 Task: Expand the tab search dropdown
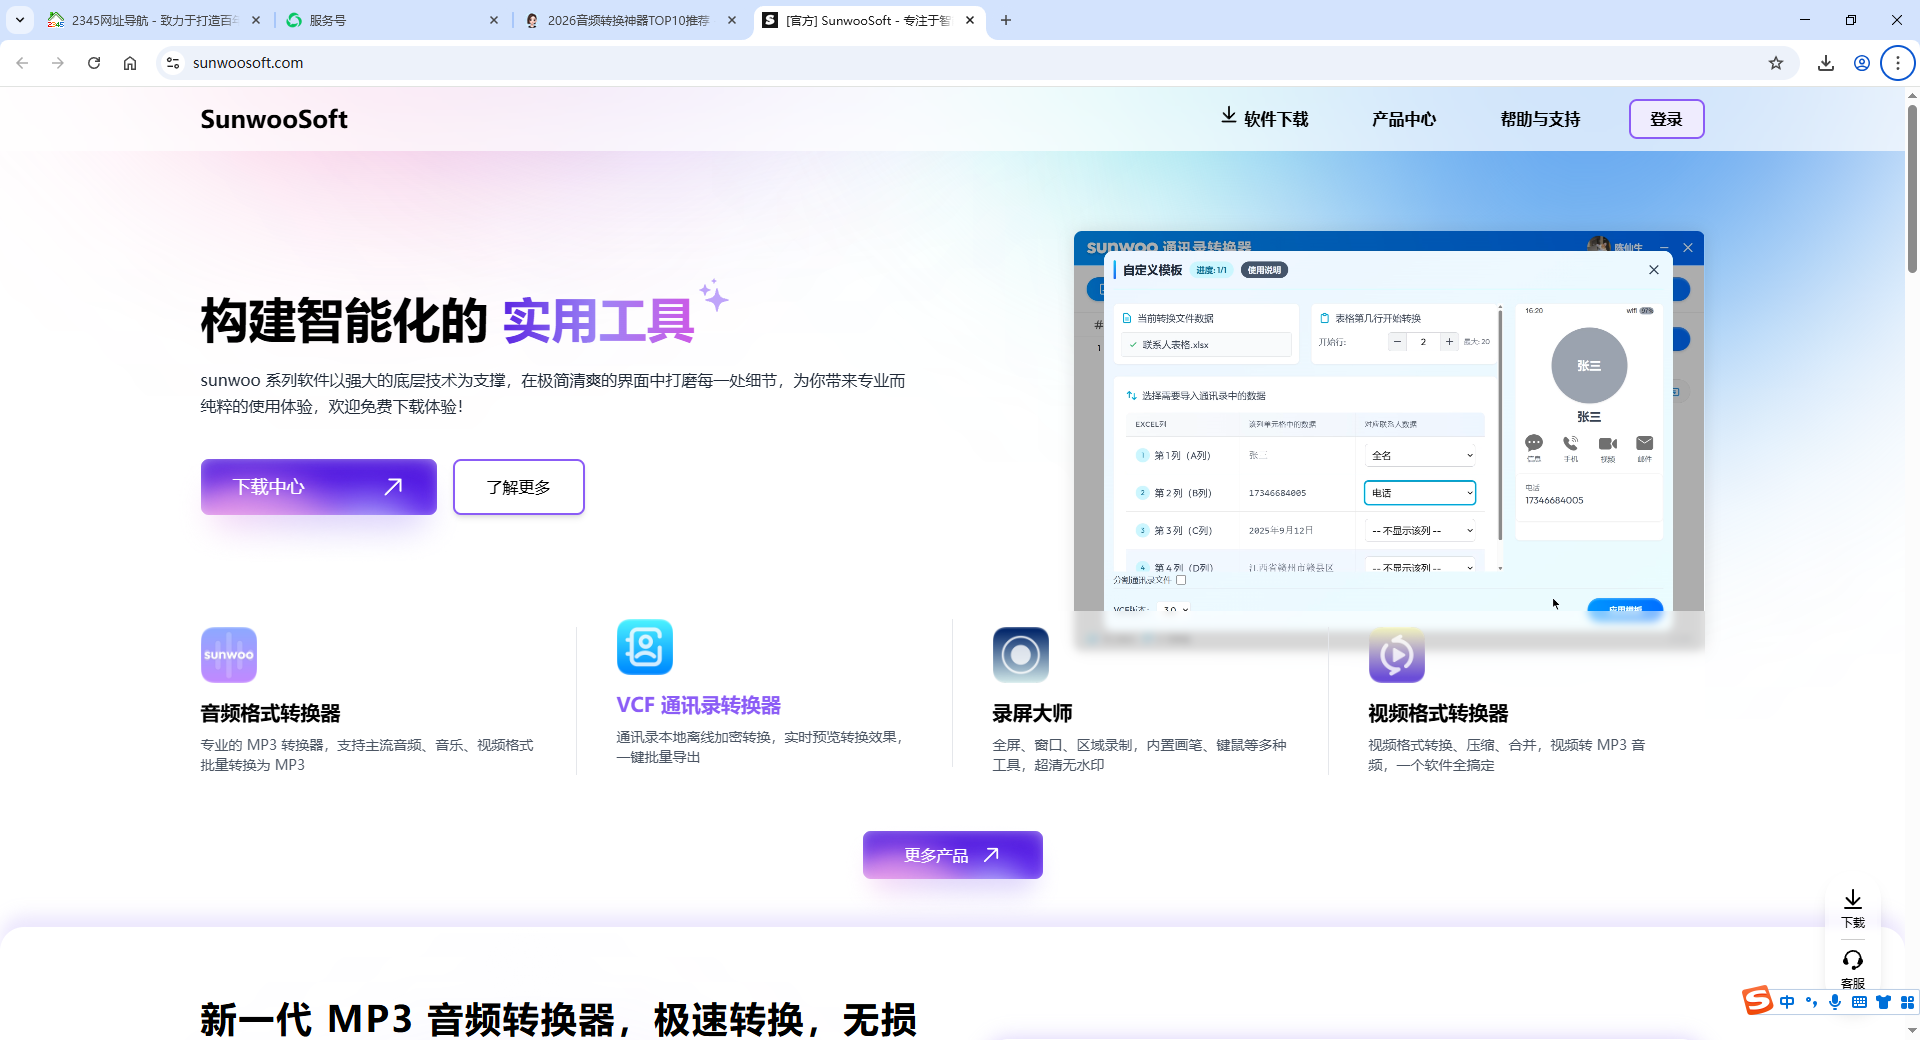tap(20, 20)
